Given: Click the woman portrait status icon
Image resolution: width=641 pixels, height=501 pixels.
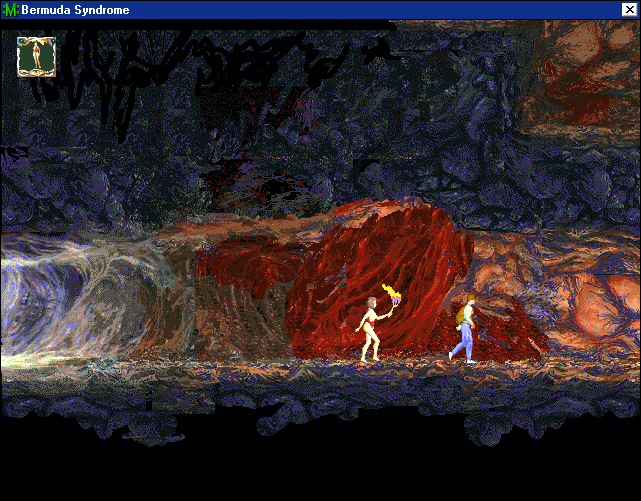Looking at the screenshot, I should tap(36, 57).
